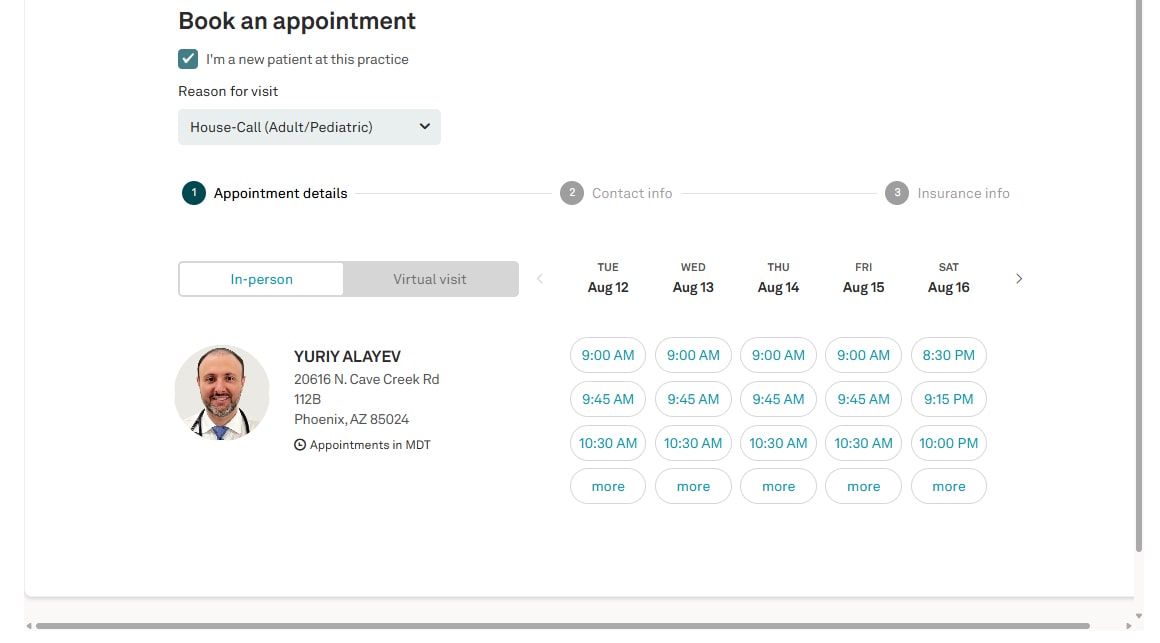Book 9:00 AM on Tue Aug 12

pos(608,355)
